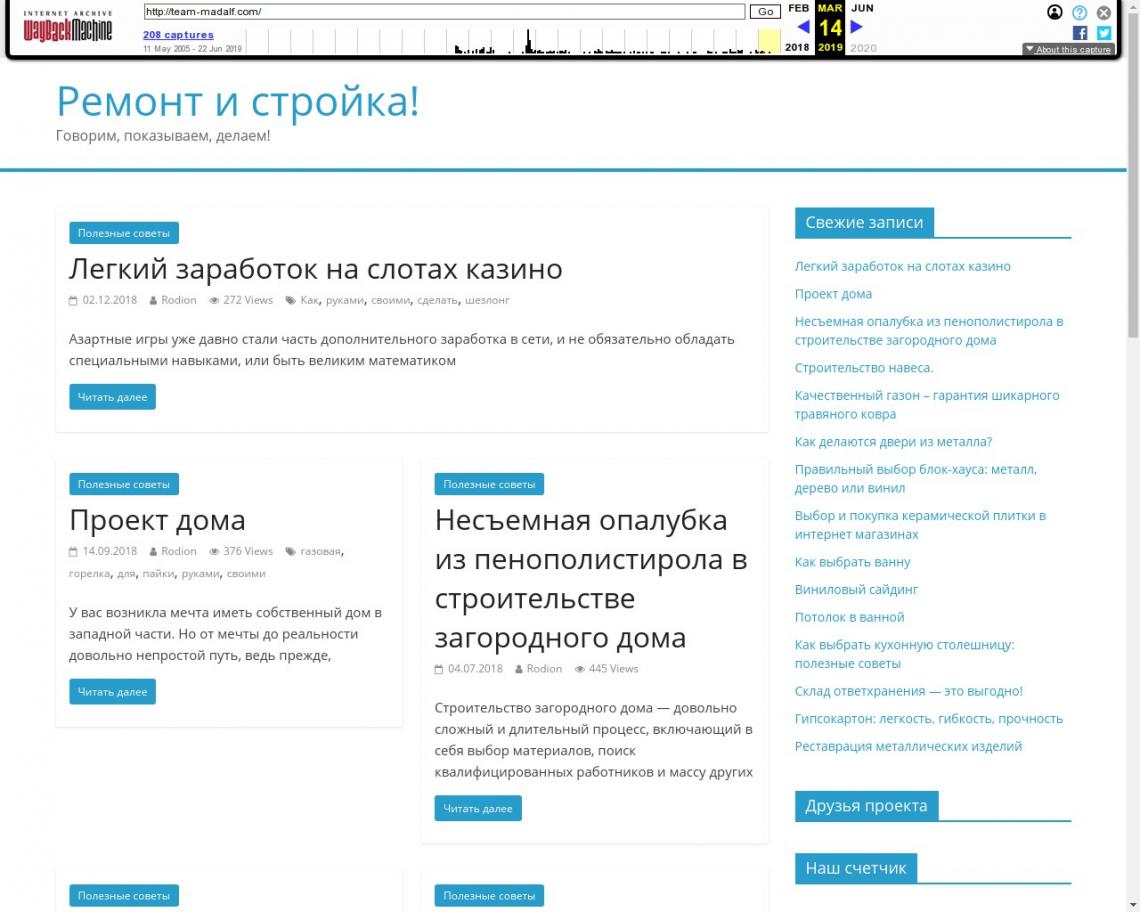The width and height of the screenshot is (1140, 912).
Task: Open the bottom-right Полезные советы category button
Action: point(489,895)
